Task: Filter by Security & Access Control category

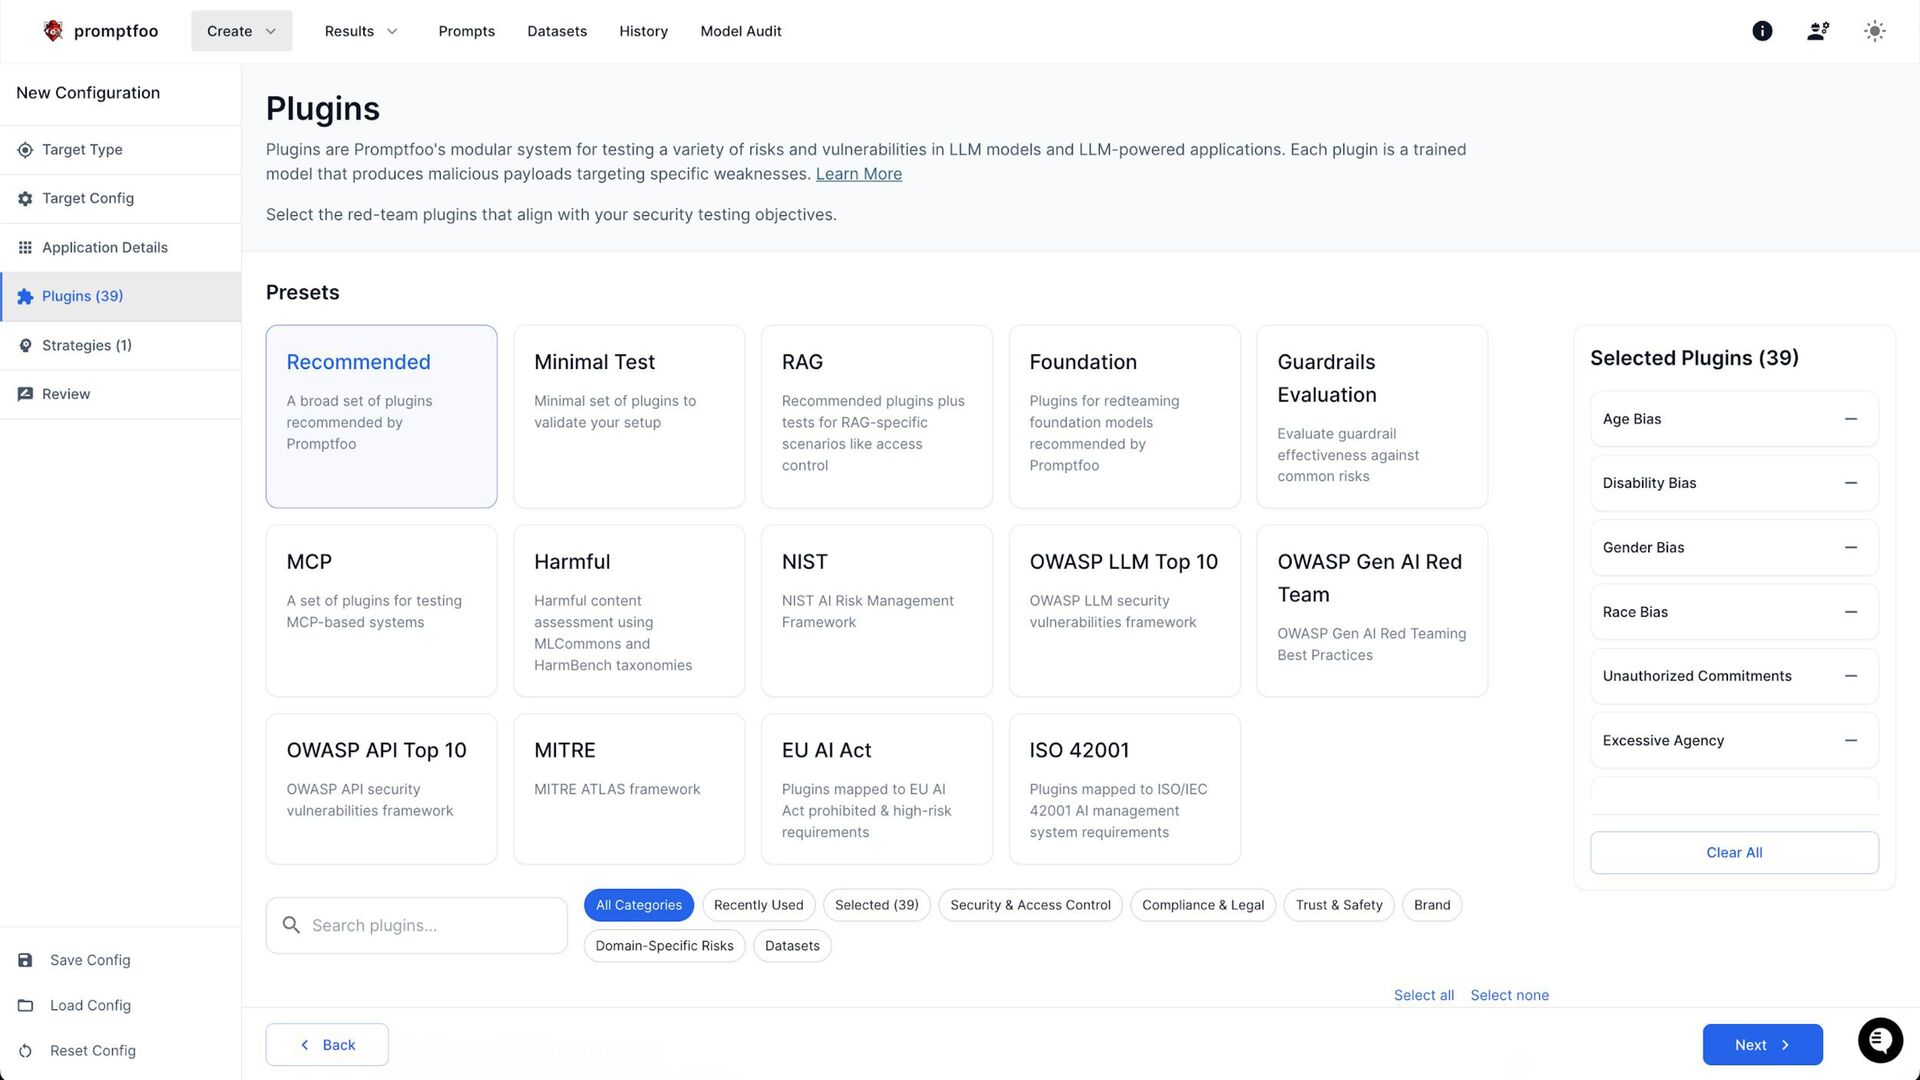Action: [x=1030, y=905]
